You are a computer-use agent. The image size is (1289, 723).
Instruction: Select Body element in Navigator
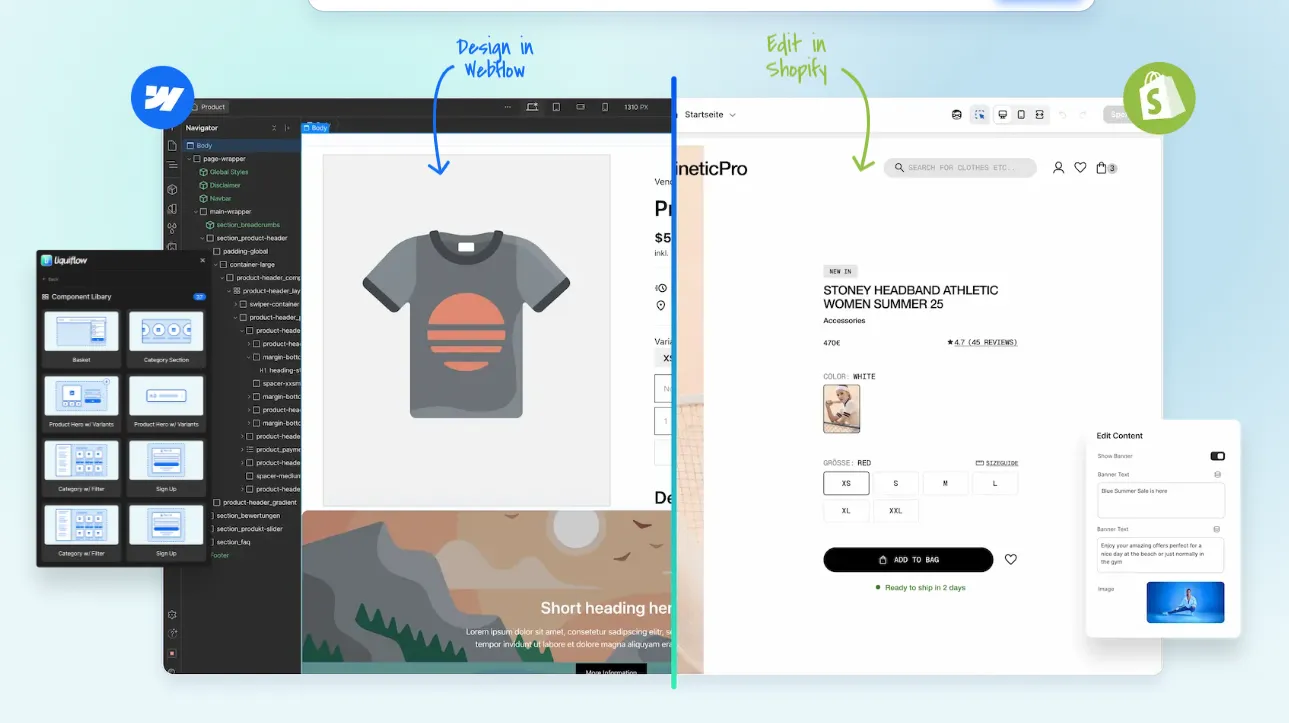[204, 146]
